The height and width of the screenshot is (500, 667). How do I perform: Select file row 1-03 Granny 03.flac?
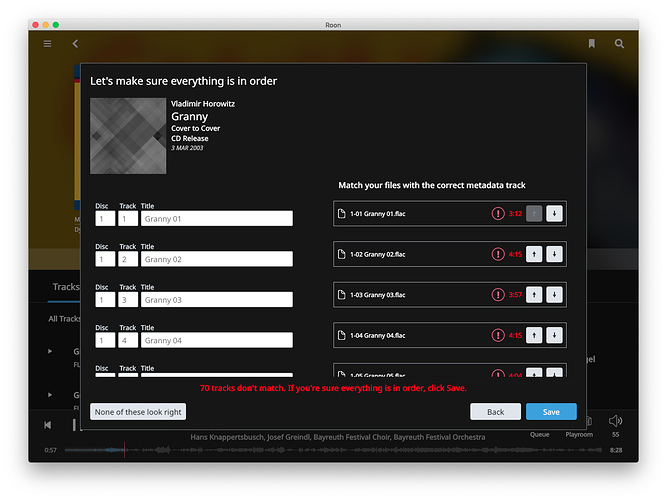(x=450, y=294)
